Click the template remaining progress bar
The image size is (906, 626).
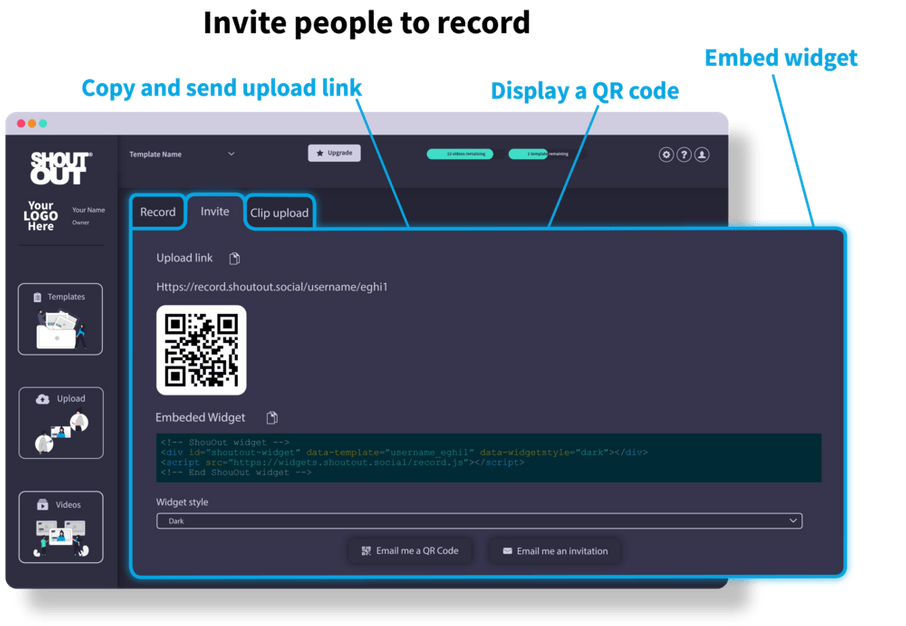546,154
